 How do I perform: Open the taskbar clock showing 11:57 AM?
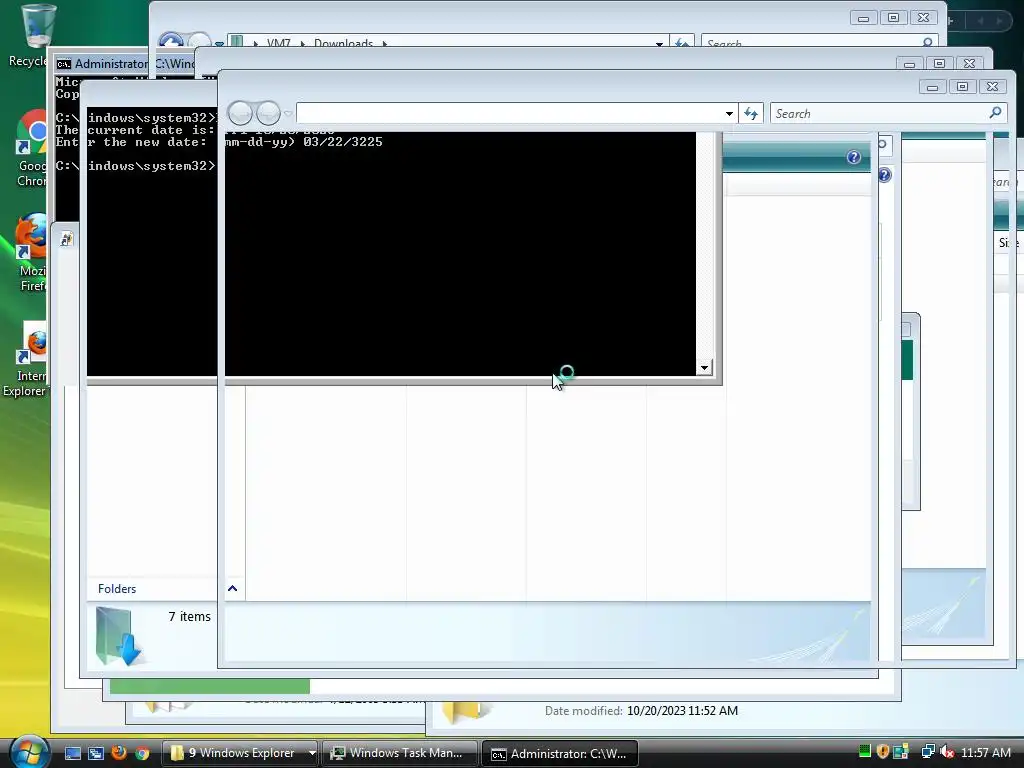[985, 752]
